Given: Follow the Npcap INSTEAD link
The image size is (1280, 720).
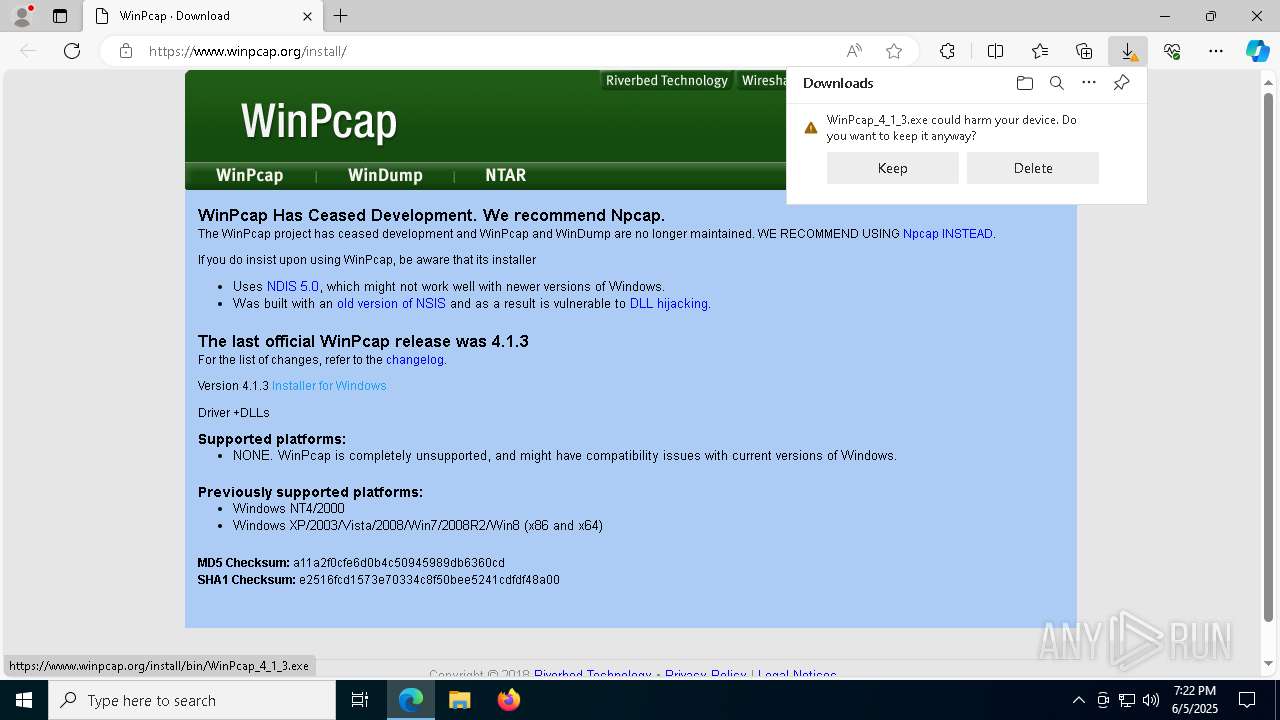Looking at the screenshot, I should tap(948, 234).
